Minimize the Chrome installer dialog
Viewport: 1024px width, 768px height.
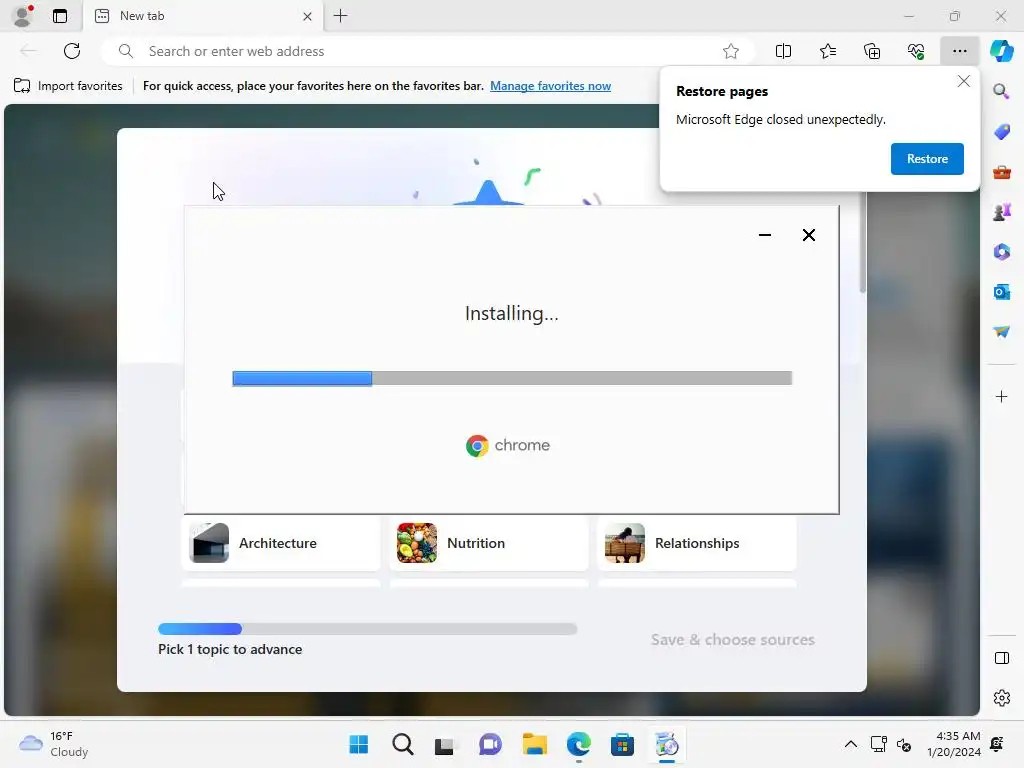click(765, 235)
